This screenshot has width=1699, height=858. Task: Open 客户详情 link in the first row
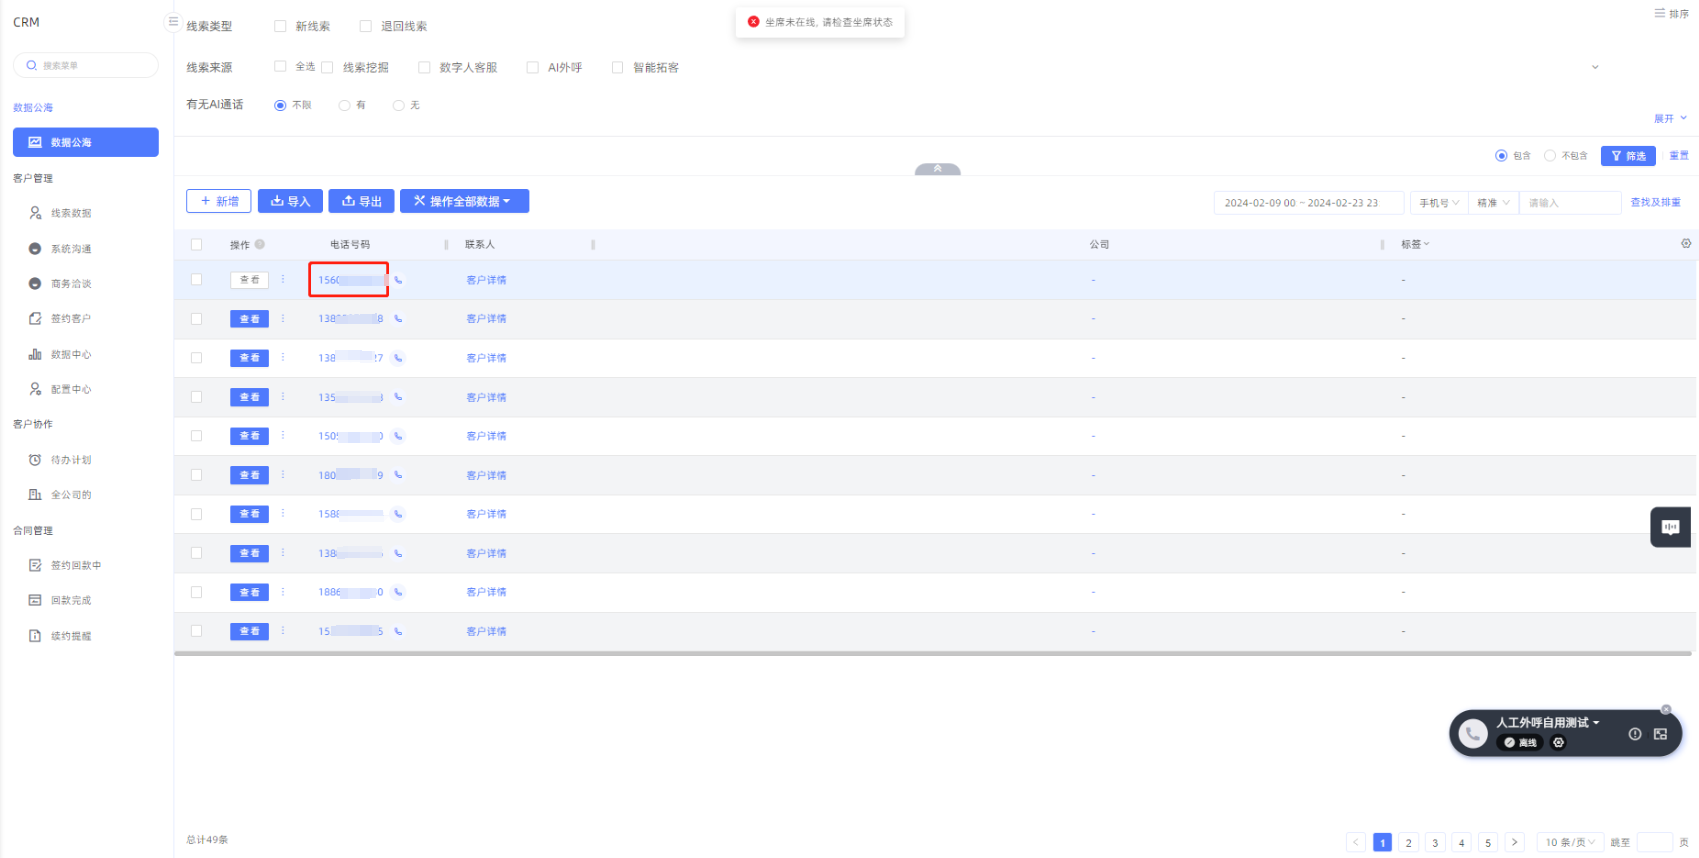486,280
